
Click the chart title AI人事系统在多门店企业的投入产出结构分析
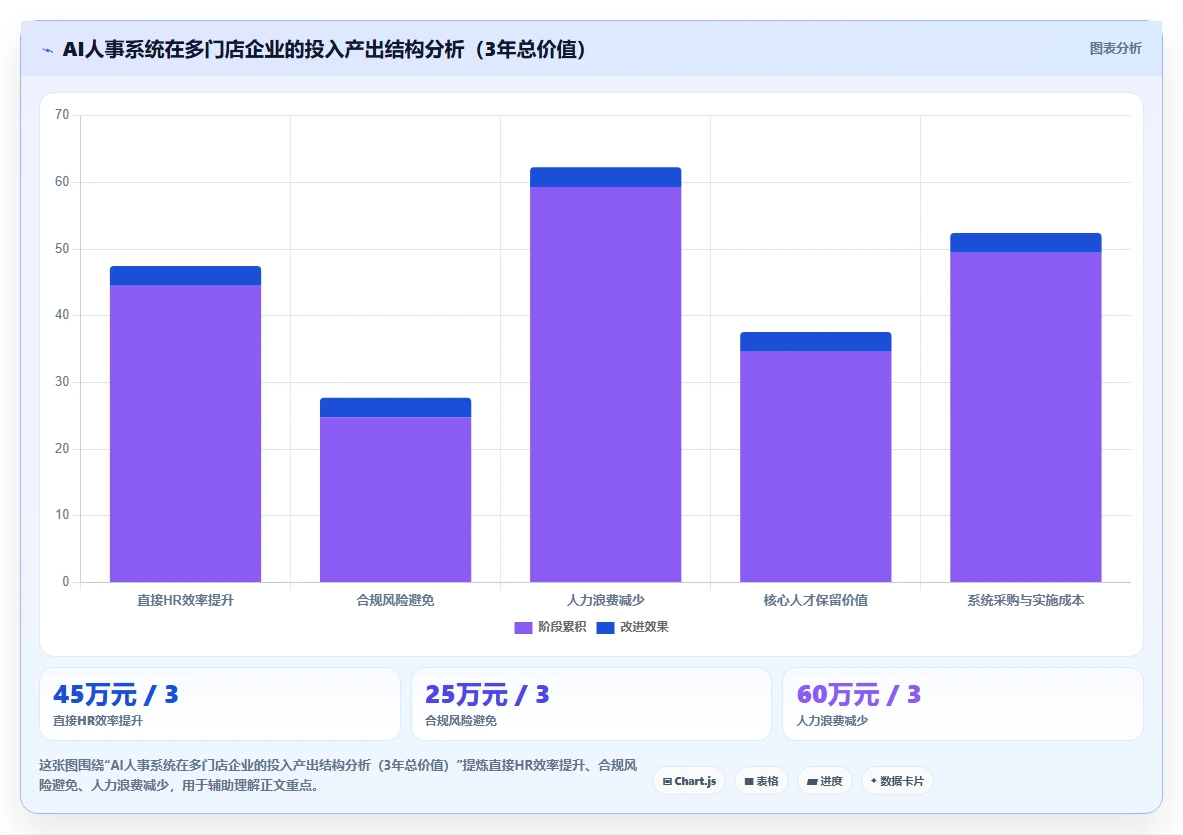pos(324,50)
